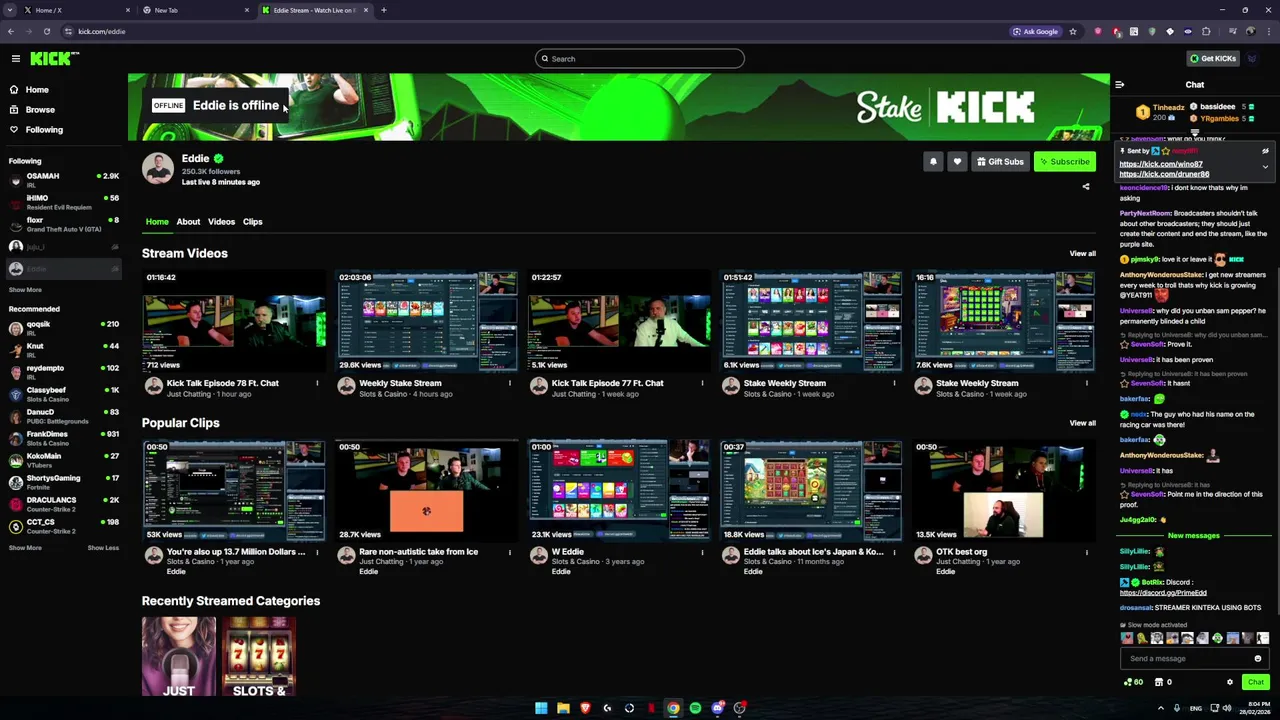Select the Home channel tab

(x=157, y=222)
